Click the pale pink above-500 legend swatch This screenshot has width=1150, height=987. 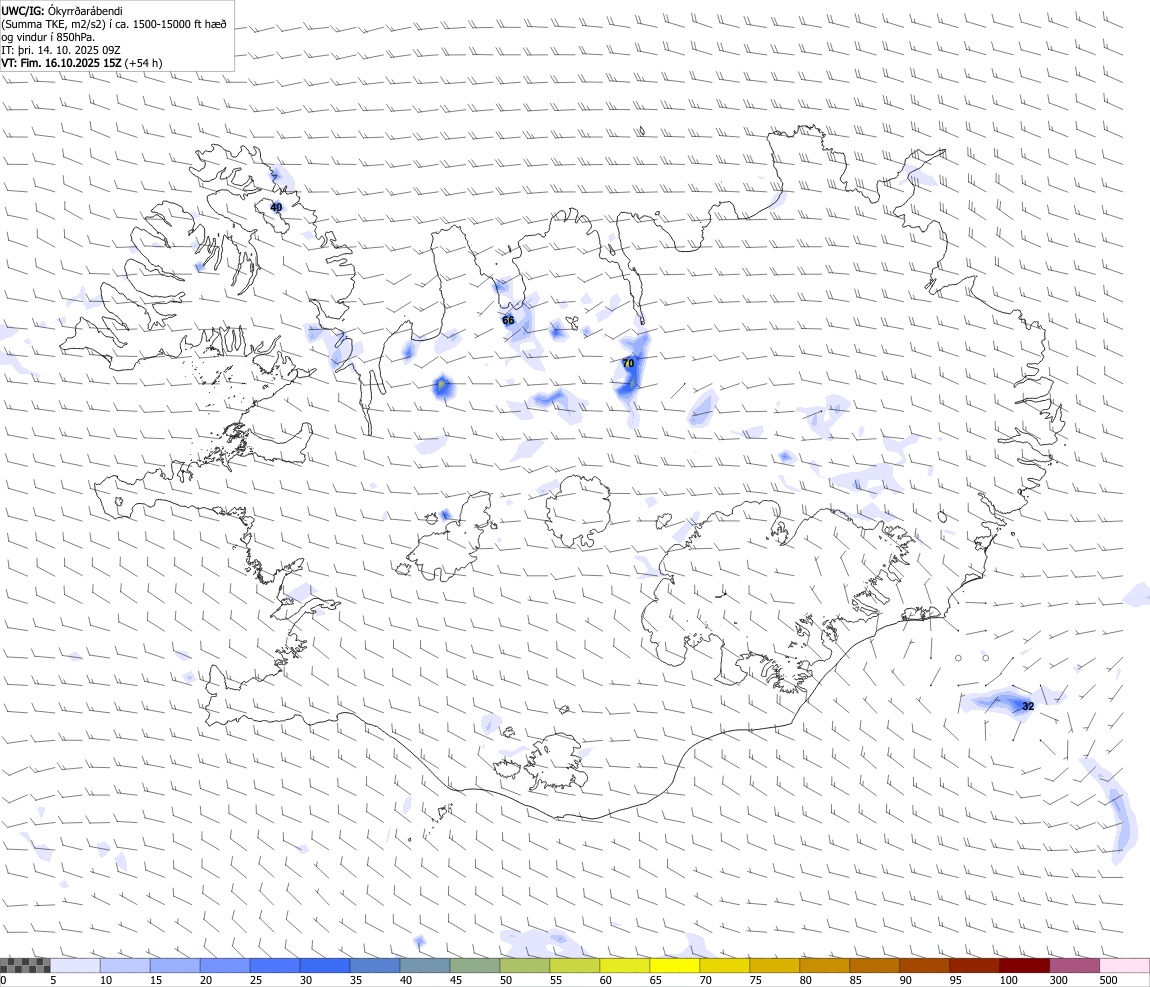point(1124,965)
